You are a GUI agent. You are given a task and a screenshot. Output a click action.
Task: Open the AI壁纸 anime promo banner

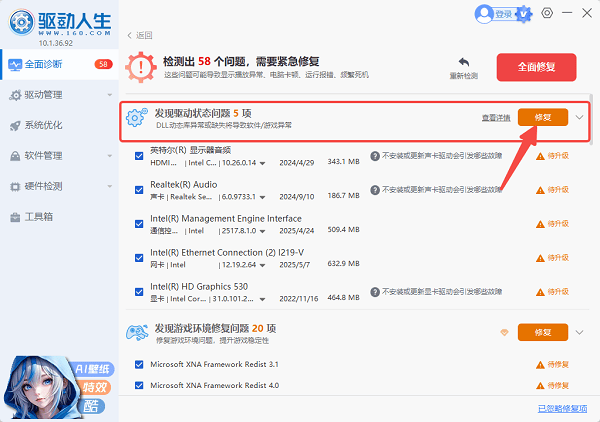click(58, 376)
